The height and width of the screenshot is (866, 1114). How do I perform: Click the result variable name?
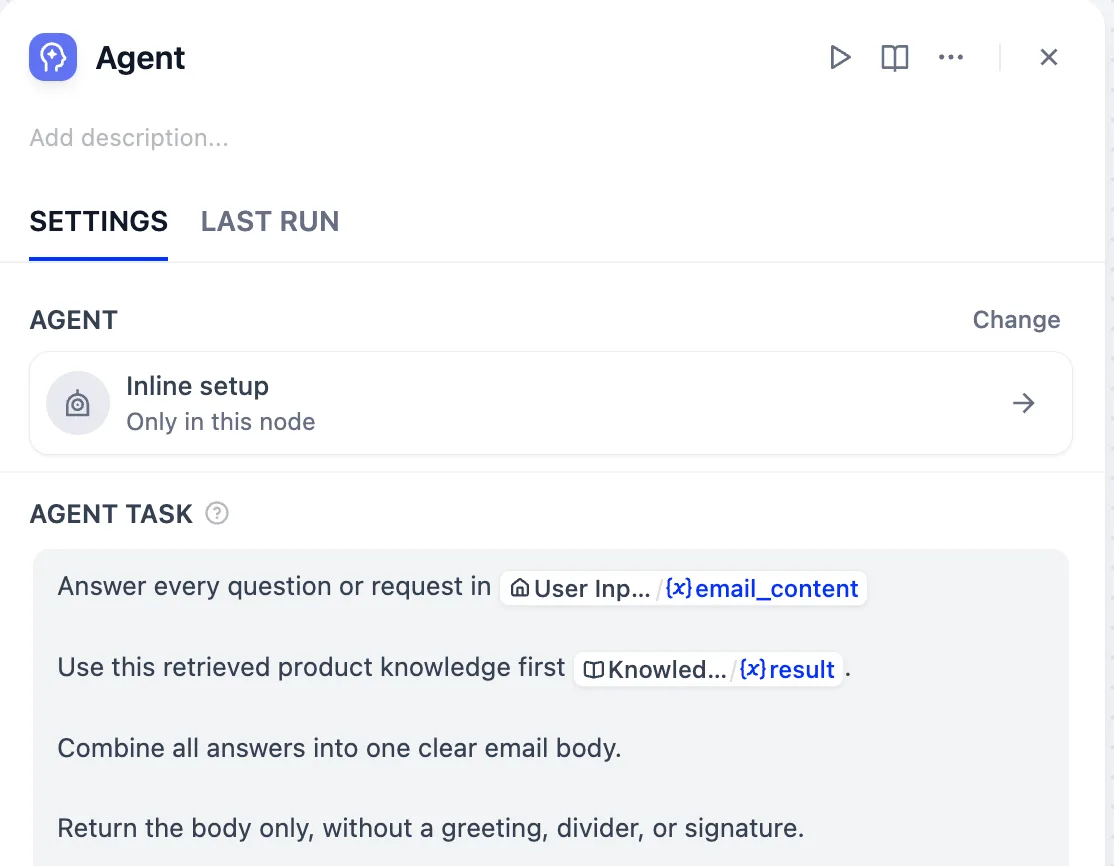click(801, 669)
